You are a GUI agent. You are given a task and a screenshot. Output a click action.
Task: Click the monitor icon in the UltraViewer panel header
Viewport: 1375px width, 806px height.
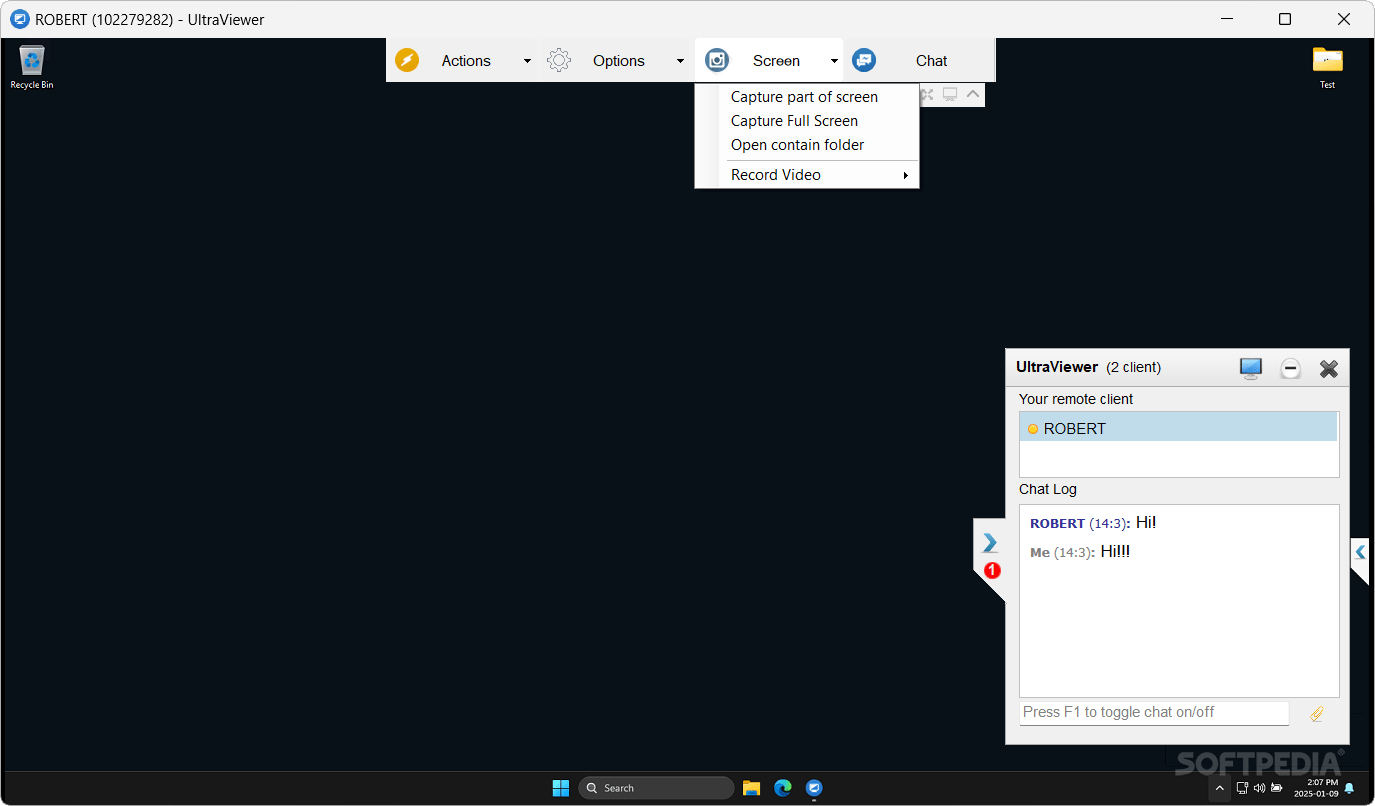1250,368
